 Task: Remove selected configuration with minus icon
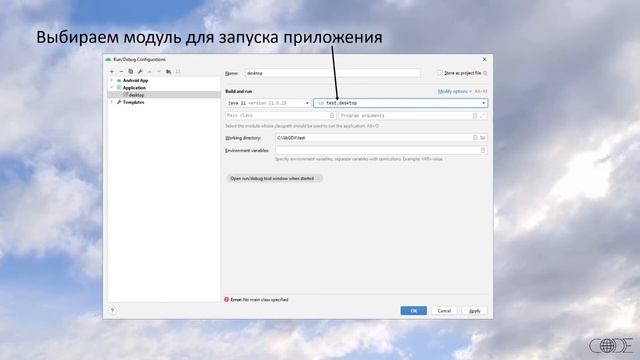[x=121, y=71]
